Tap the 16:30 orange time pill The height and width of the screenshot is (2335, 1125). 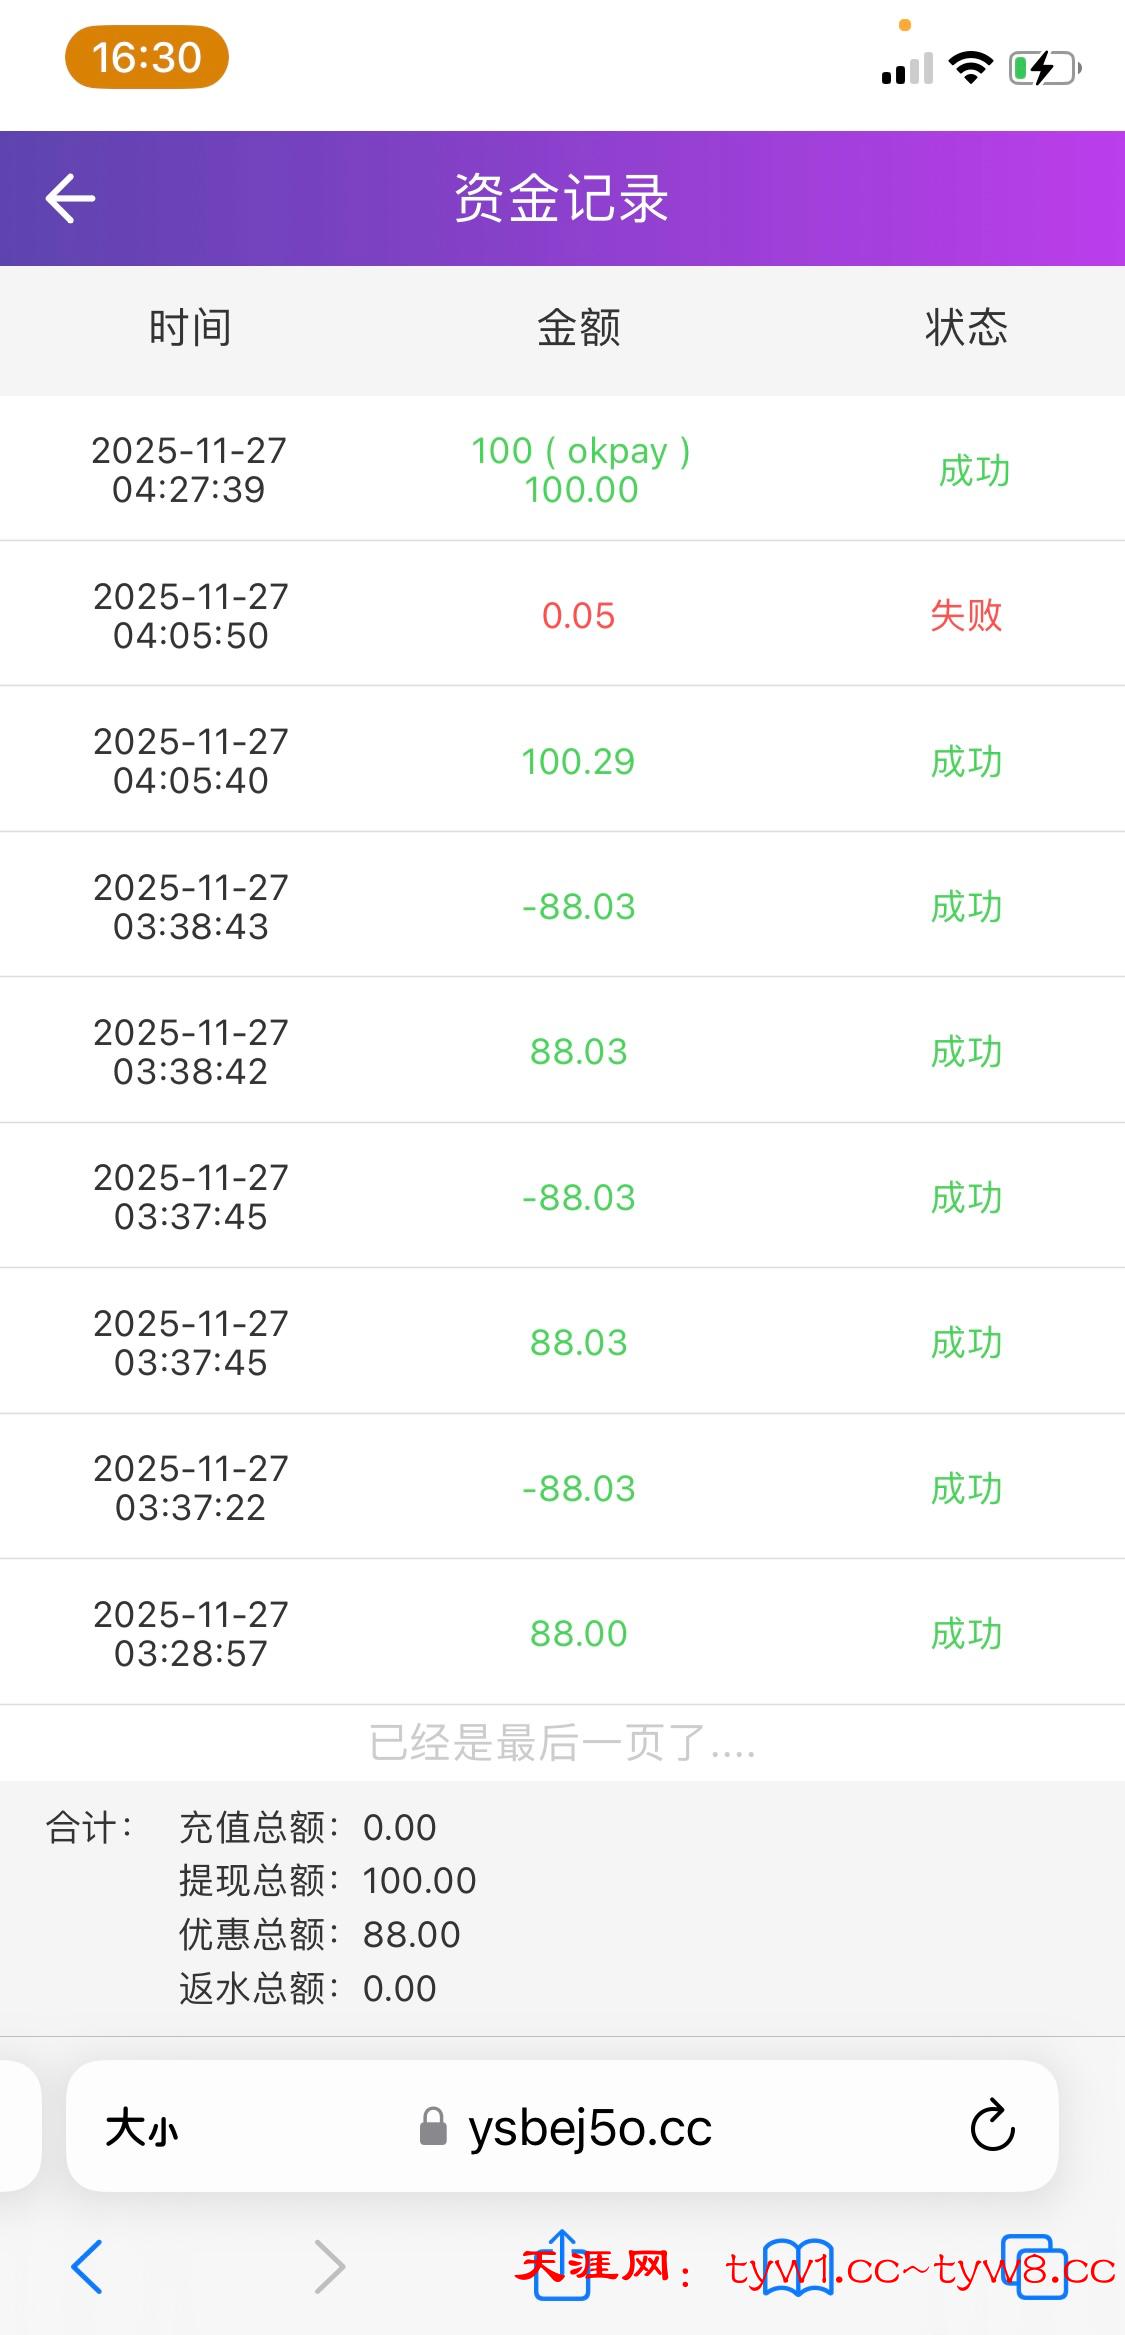147,58
